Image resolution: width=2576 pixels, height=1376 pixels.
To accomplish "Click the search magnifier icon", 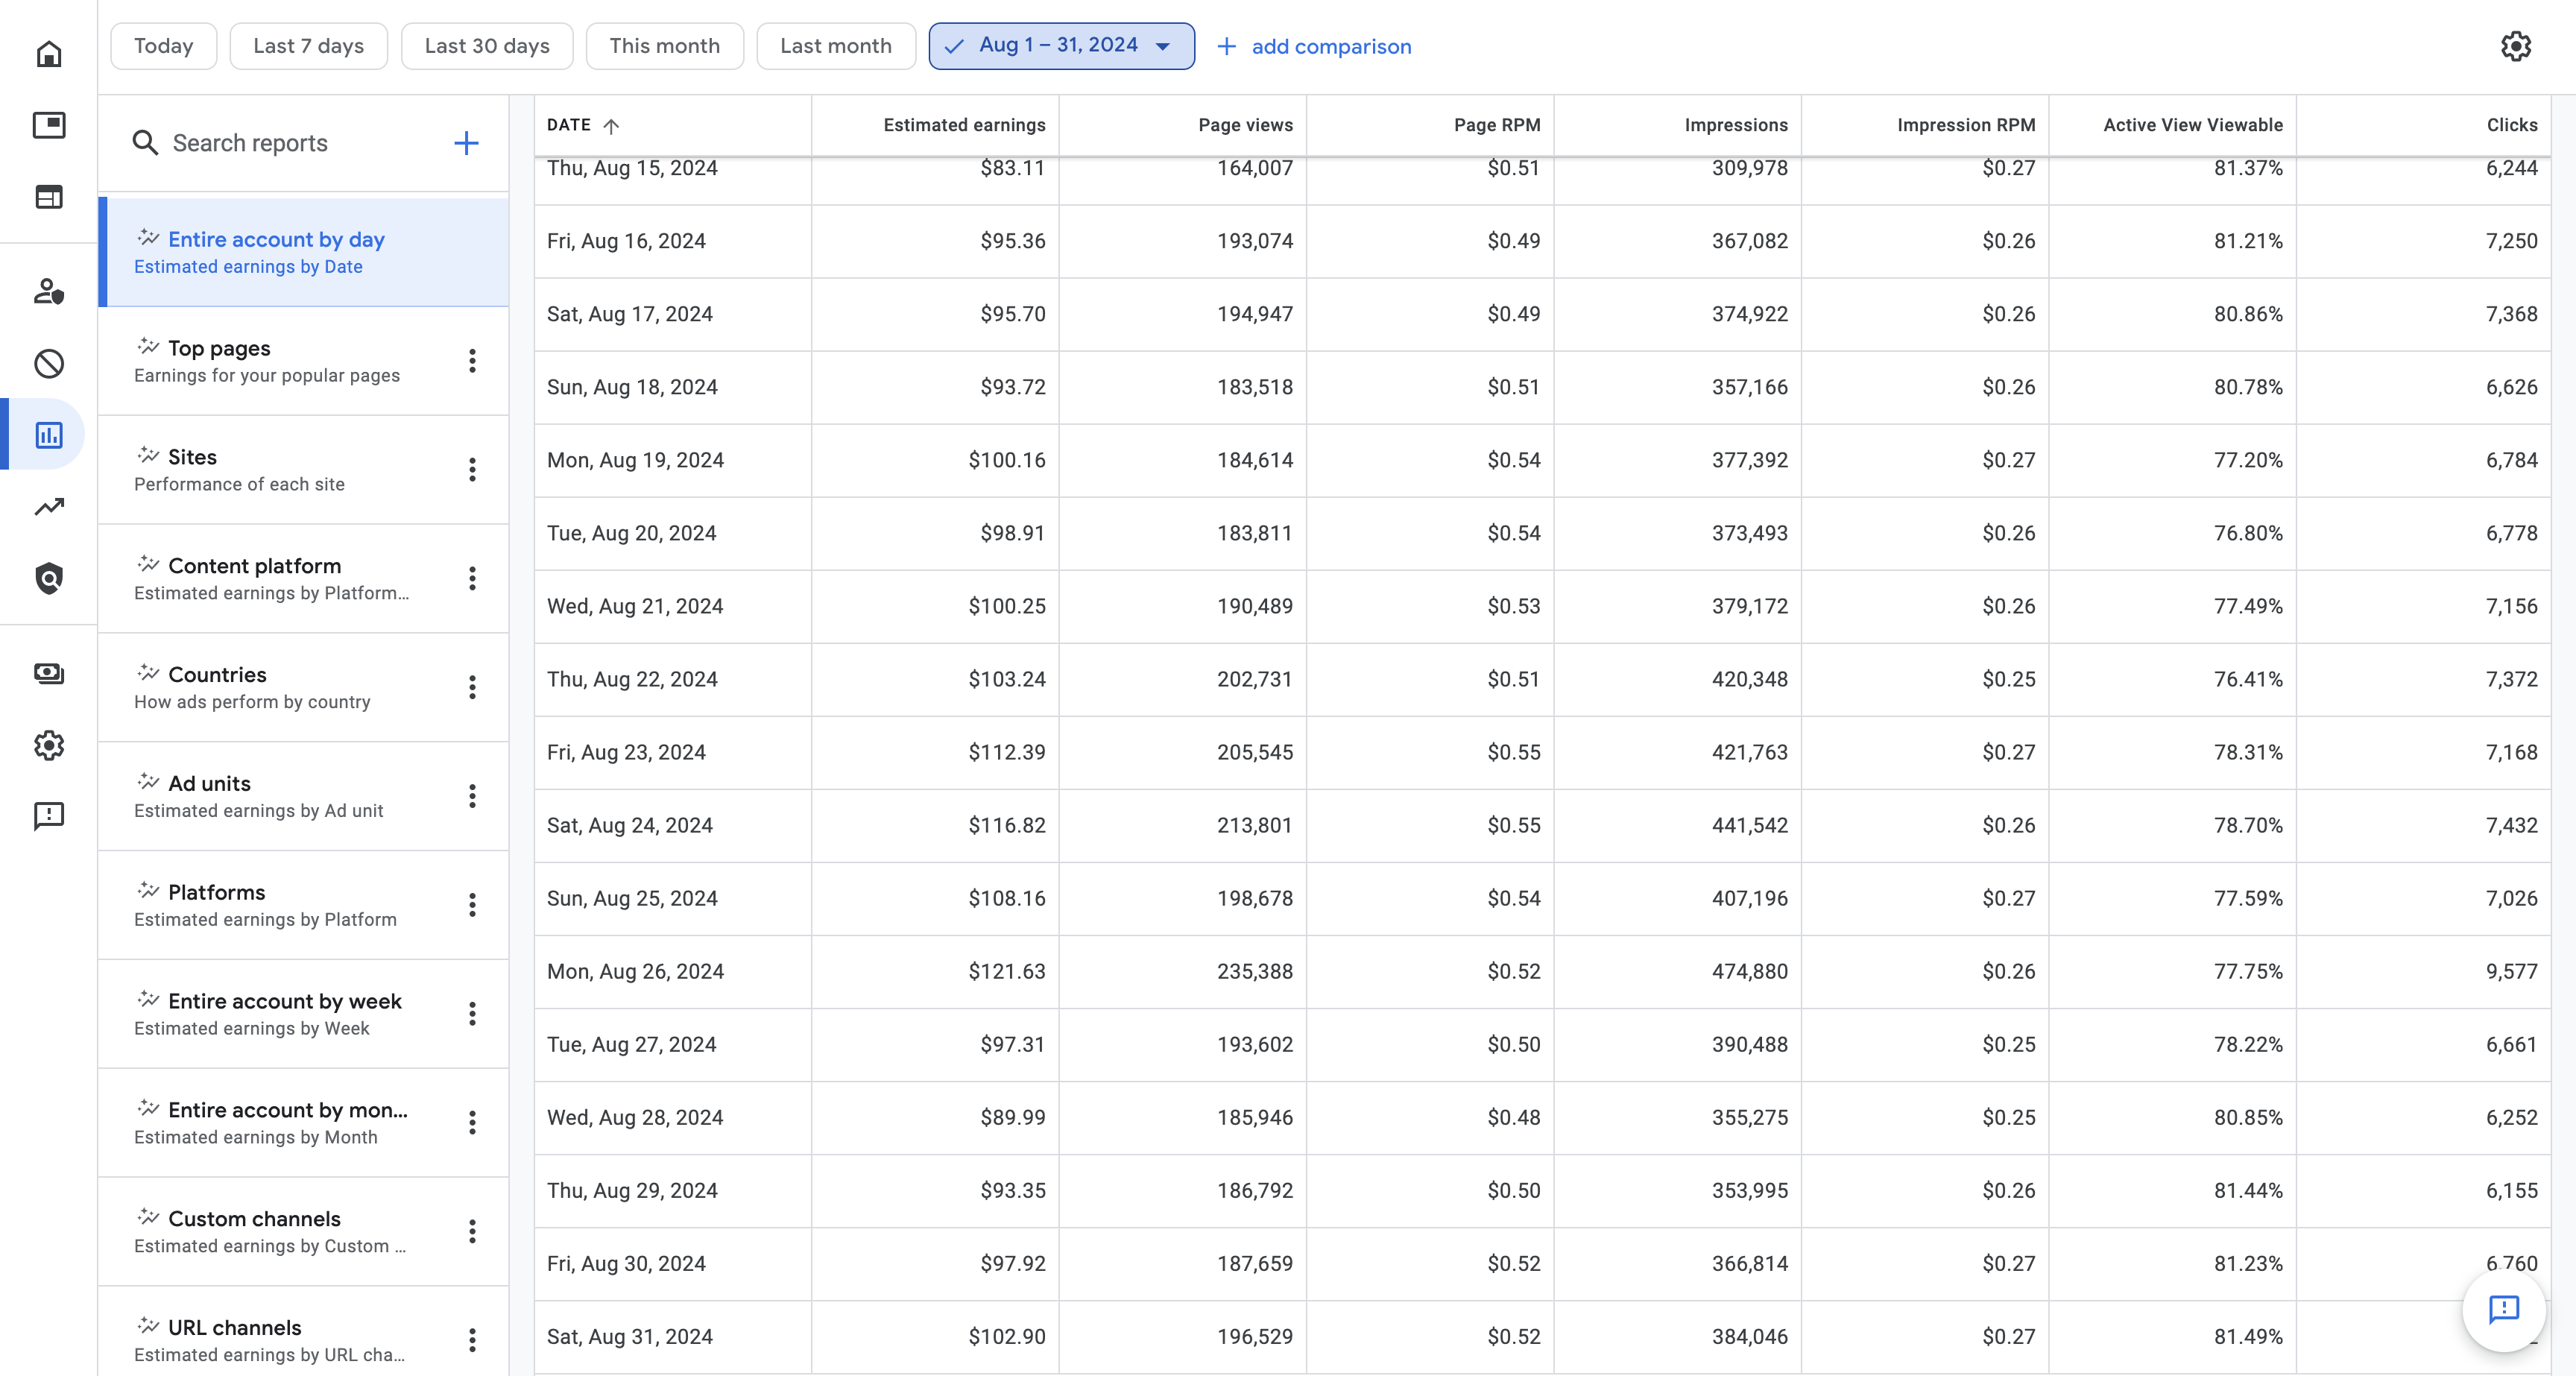I will (145, 143).
